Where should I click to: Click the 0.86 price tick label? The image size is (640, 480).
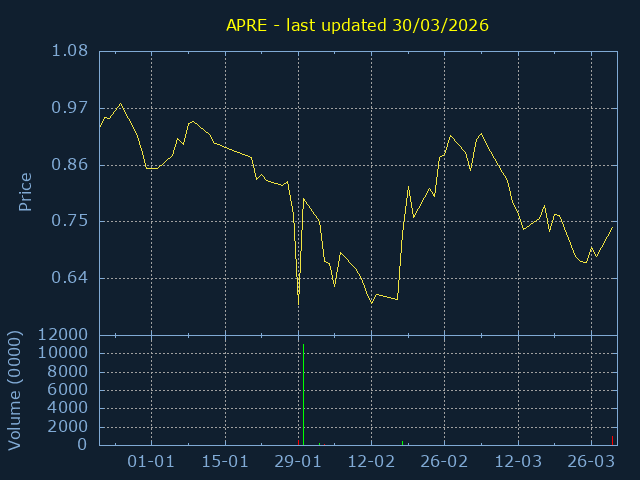pos(69,164)
